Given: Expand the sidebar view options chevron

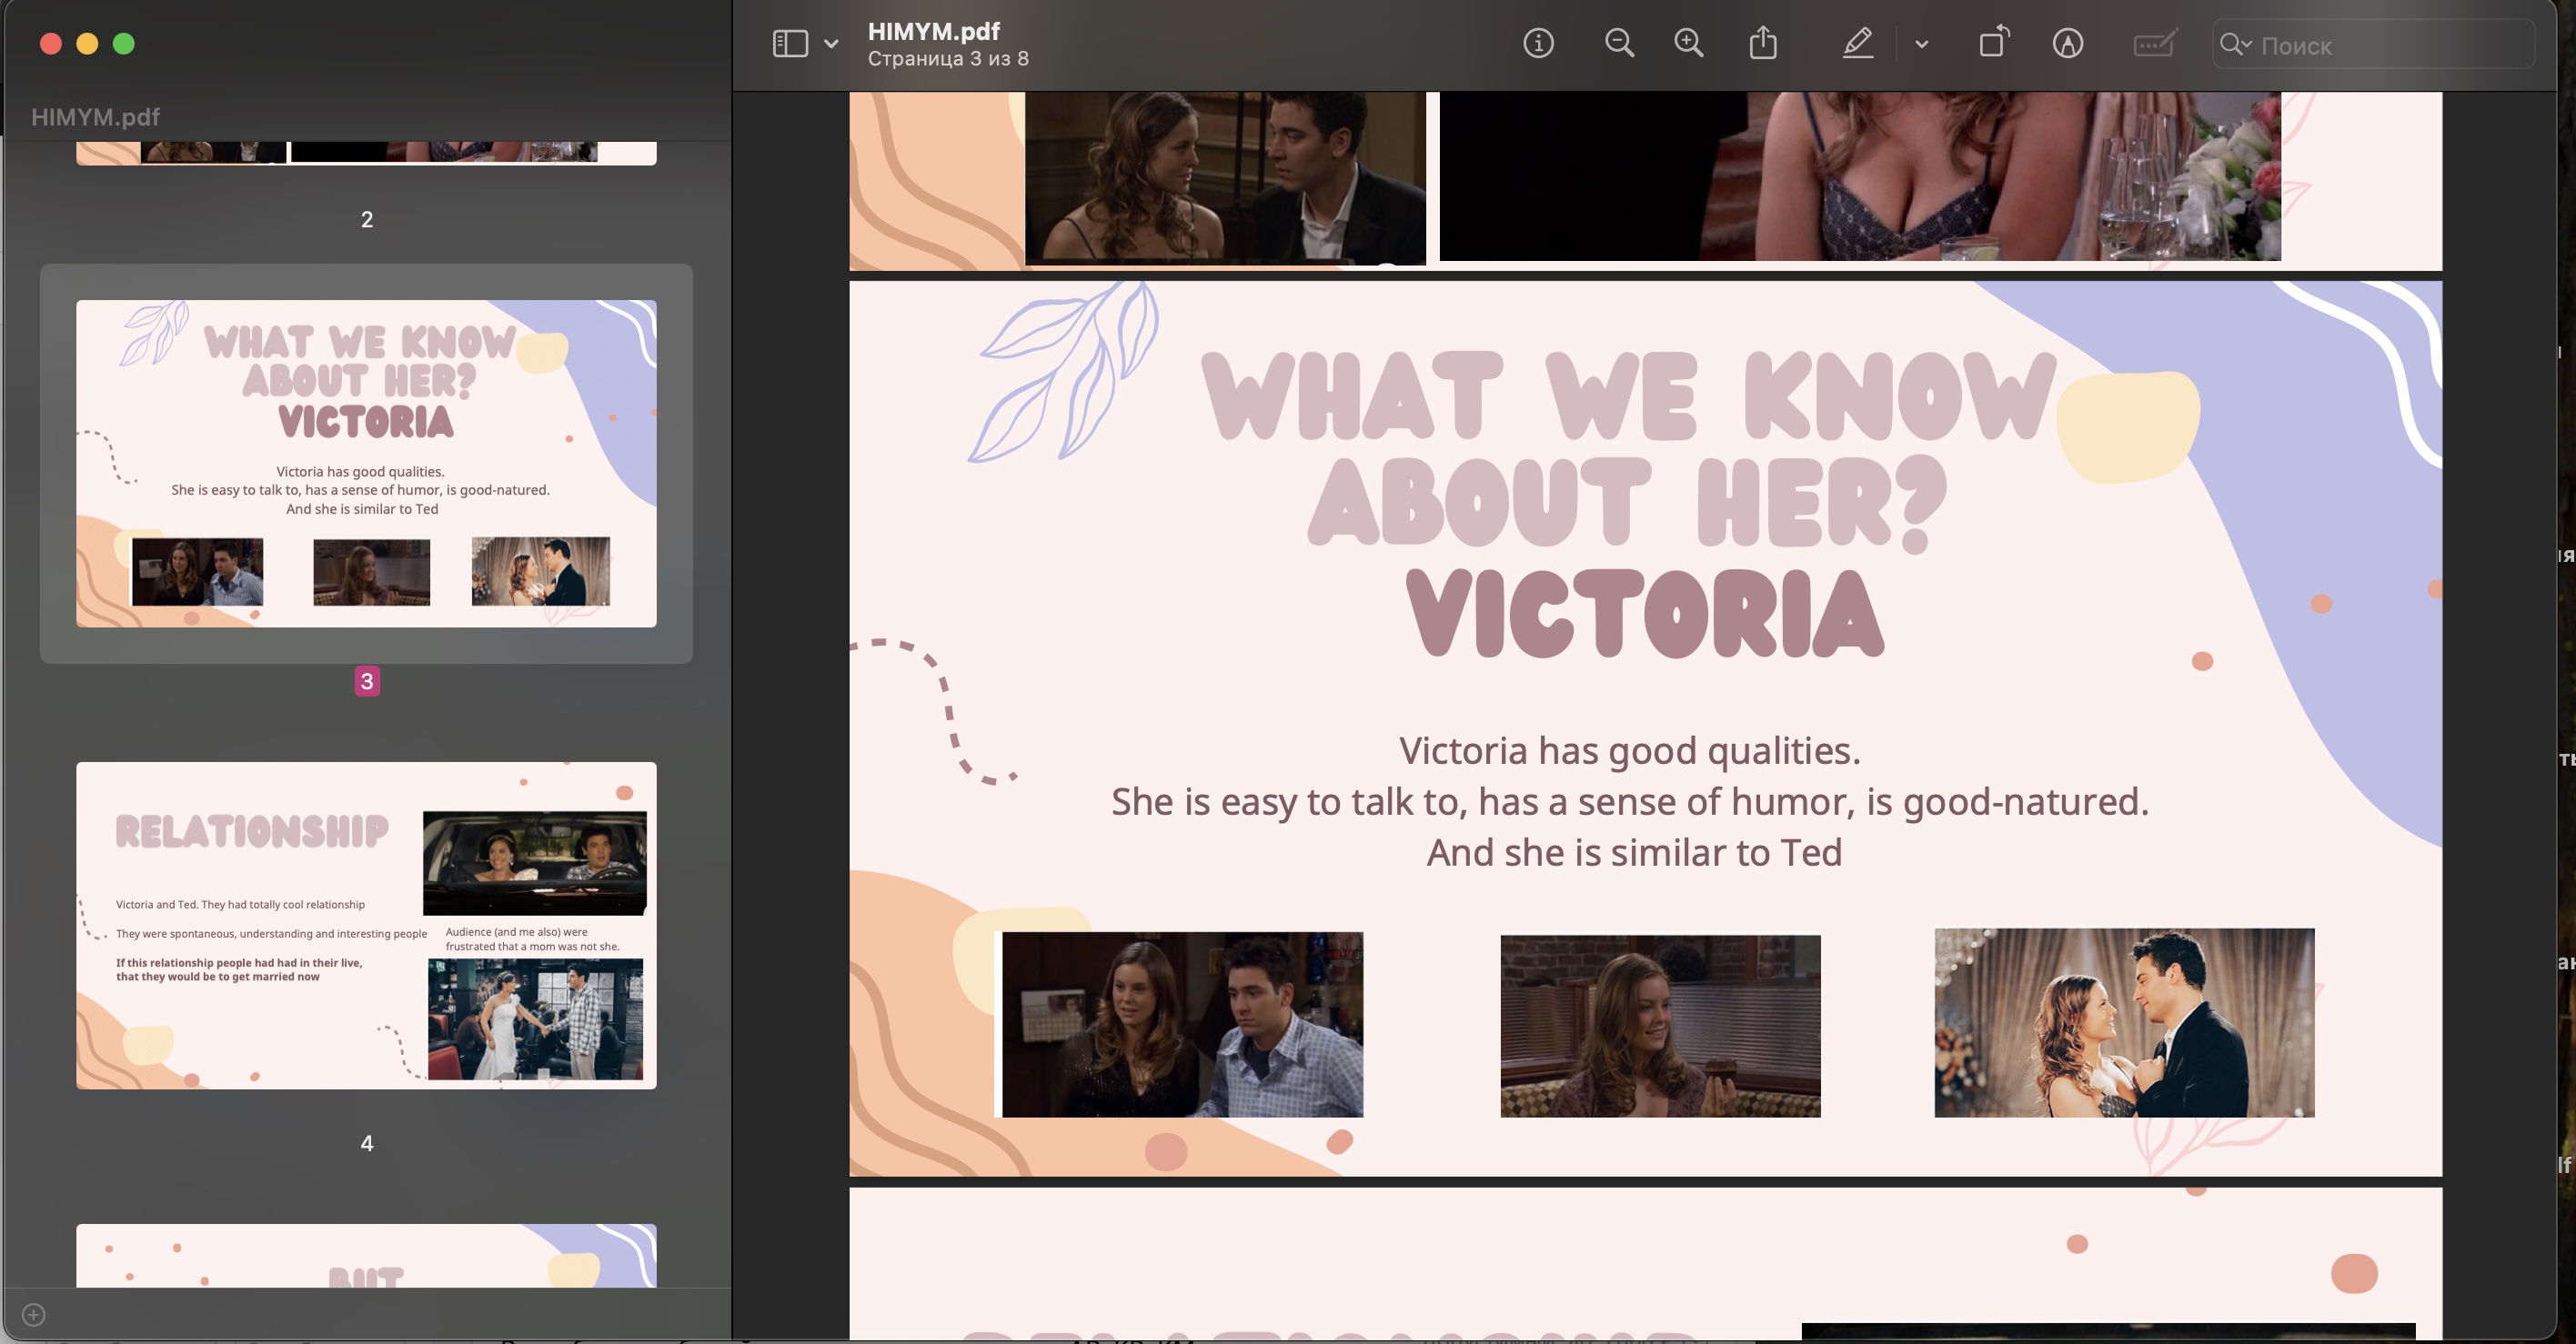Looking at the screenshot, I should tap(831, 44).
